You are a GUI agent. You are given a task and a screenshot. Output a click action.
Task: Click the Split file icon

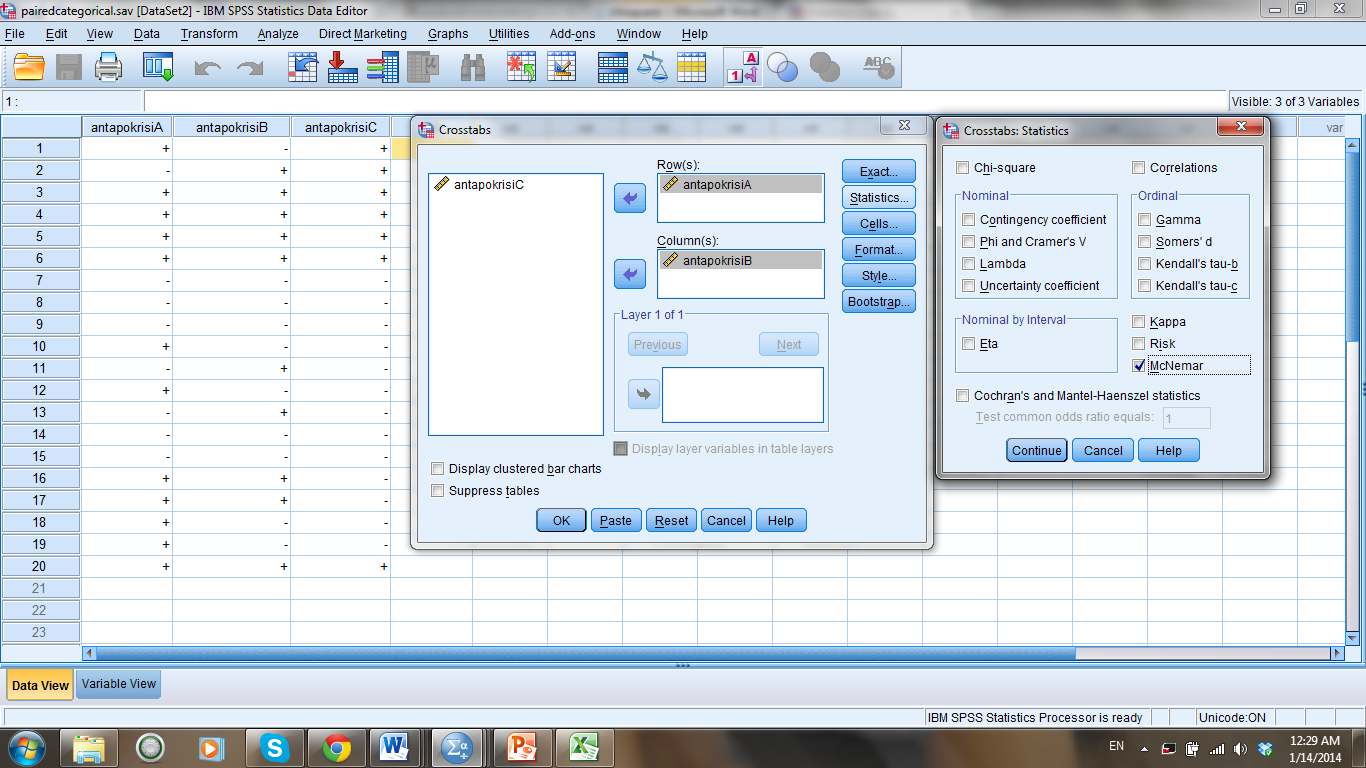pyautogui.click(x=613, y=68)
